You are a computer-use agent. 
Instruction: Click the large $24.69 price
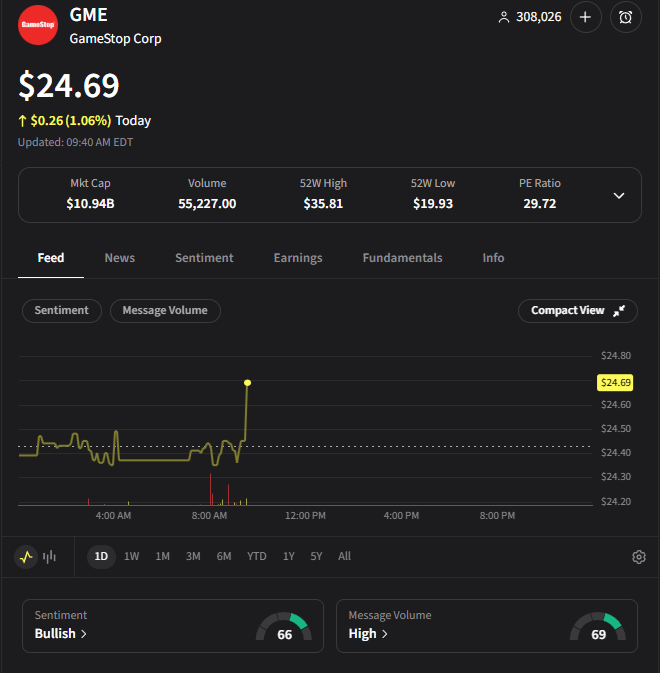tap(69, 85)
